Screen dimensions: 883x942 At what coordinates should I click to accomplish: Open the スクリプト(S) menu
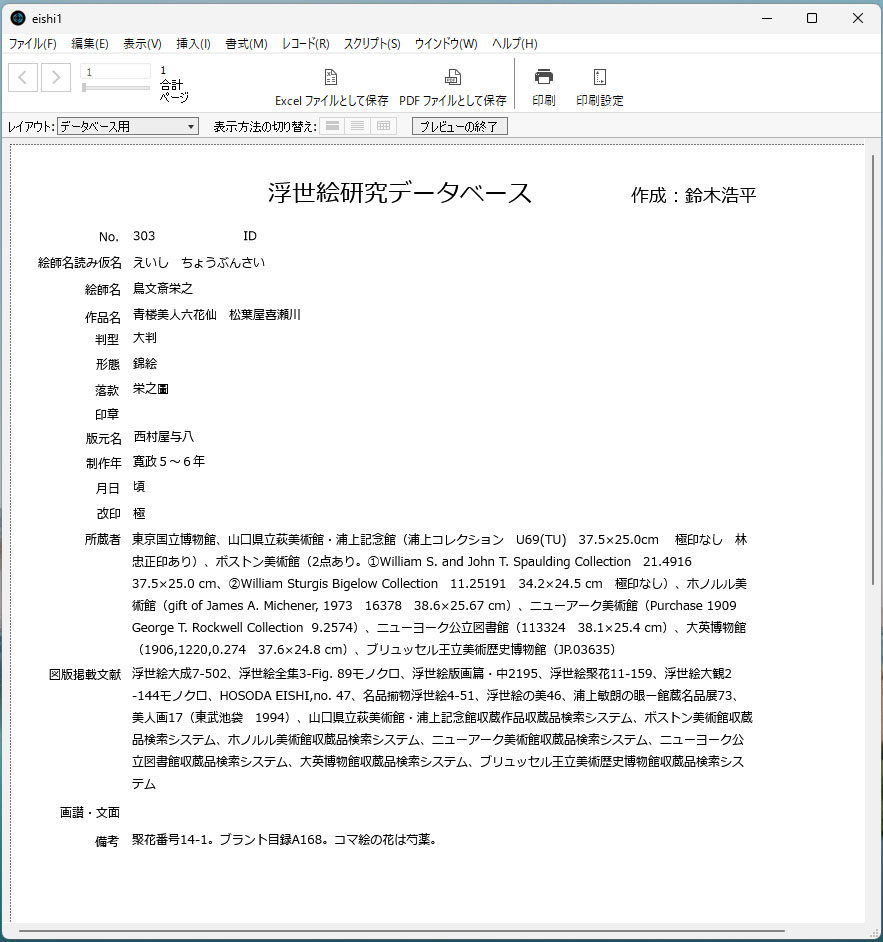coord(372,44)
